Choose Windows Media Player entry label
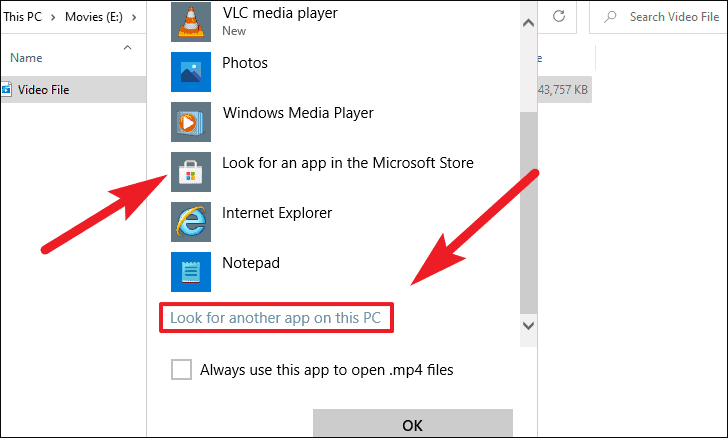This screenshot has height=438, width=728. [298, 113]
